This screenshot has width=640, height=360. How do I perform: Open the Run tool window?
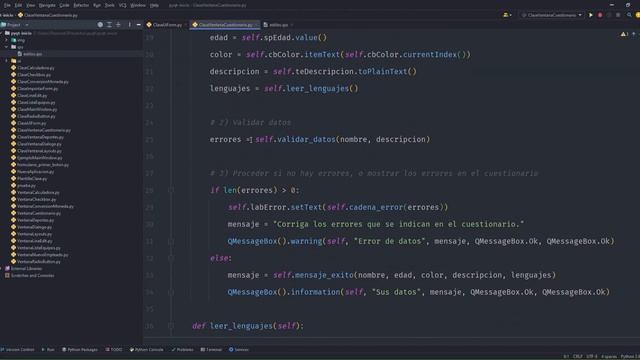[48, 350]
